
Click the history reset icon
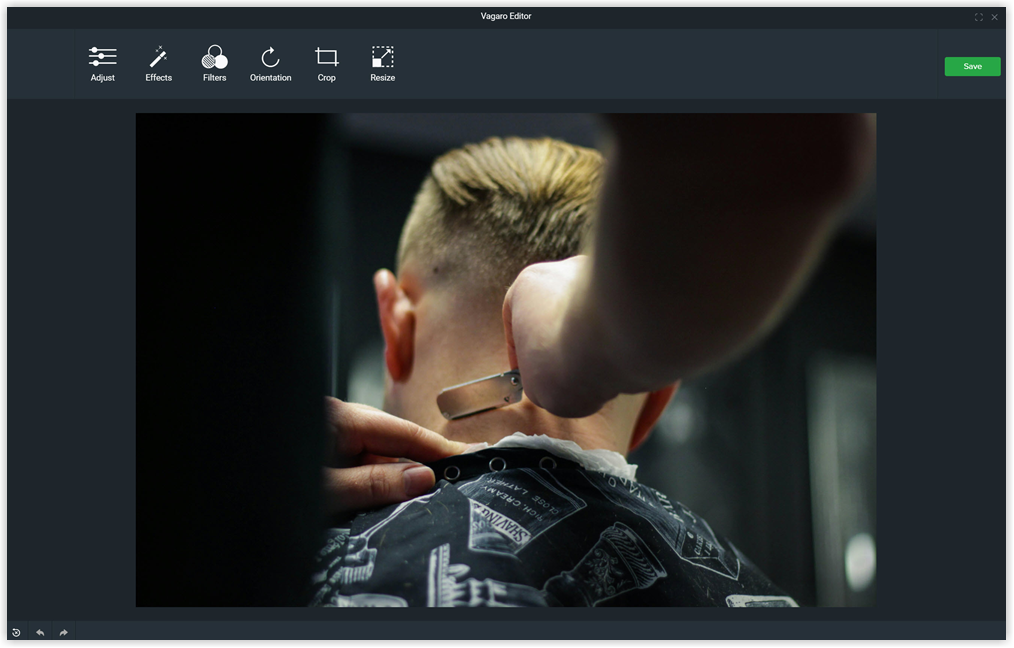click(16, 632)
